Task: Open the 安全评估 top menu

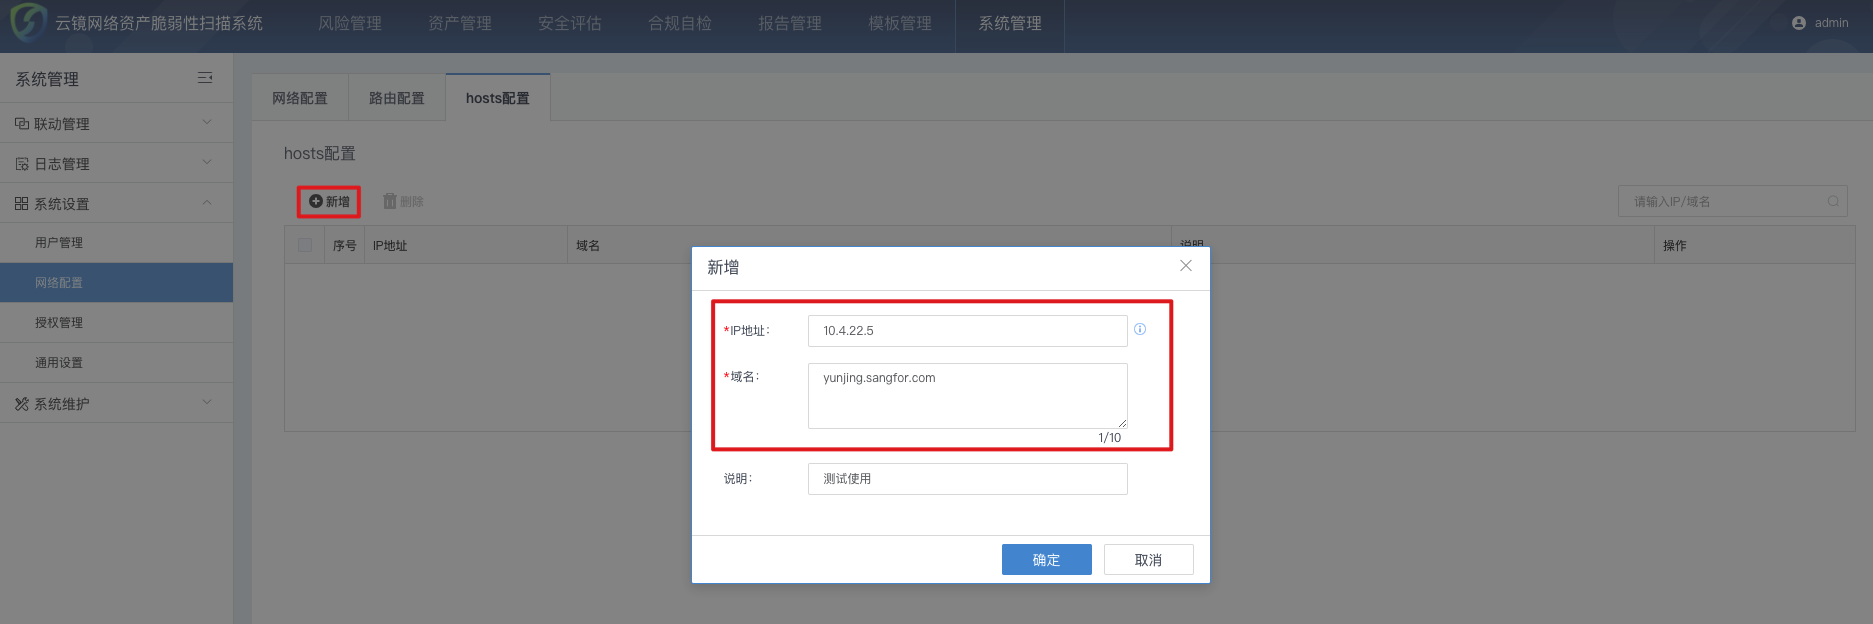Action: pyautogui.click(x=570, y=23)
